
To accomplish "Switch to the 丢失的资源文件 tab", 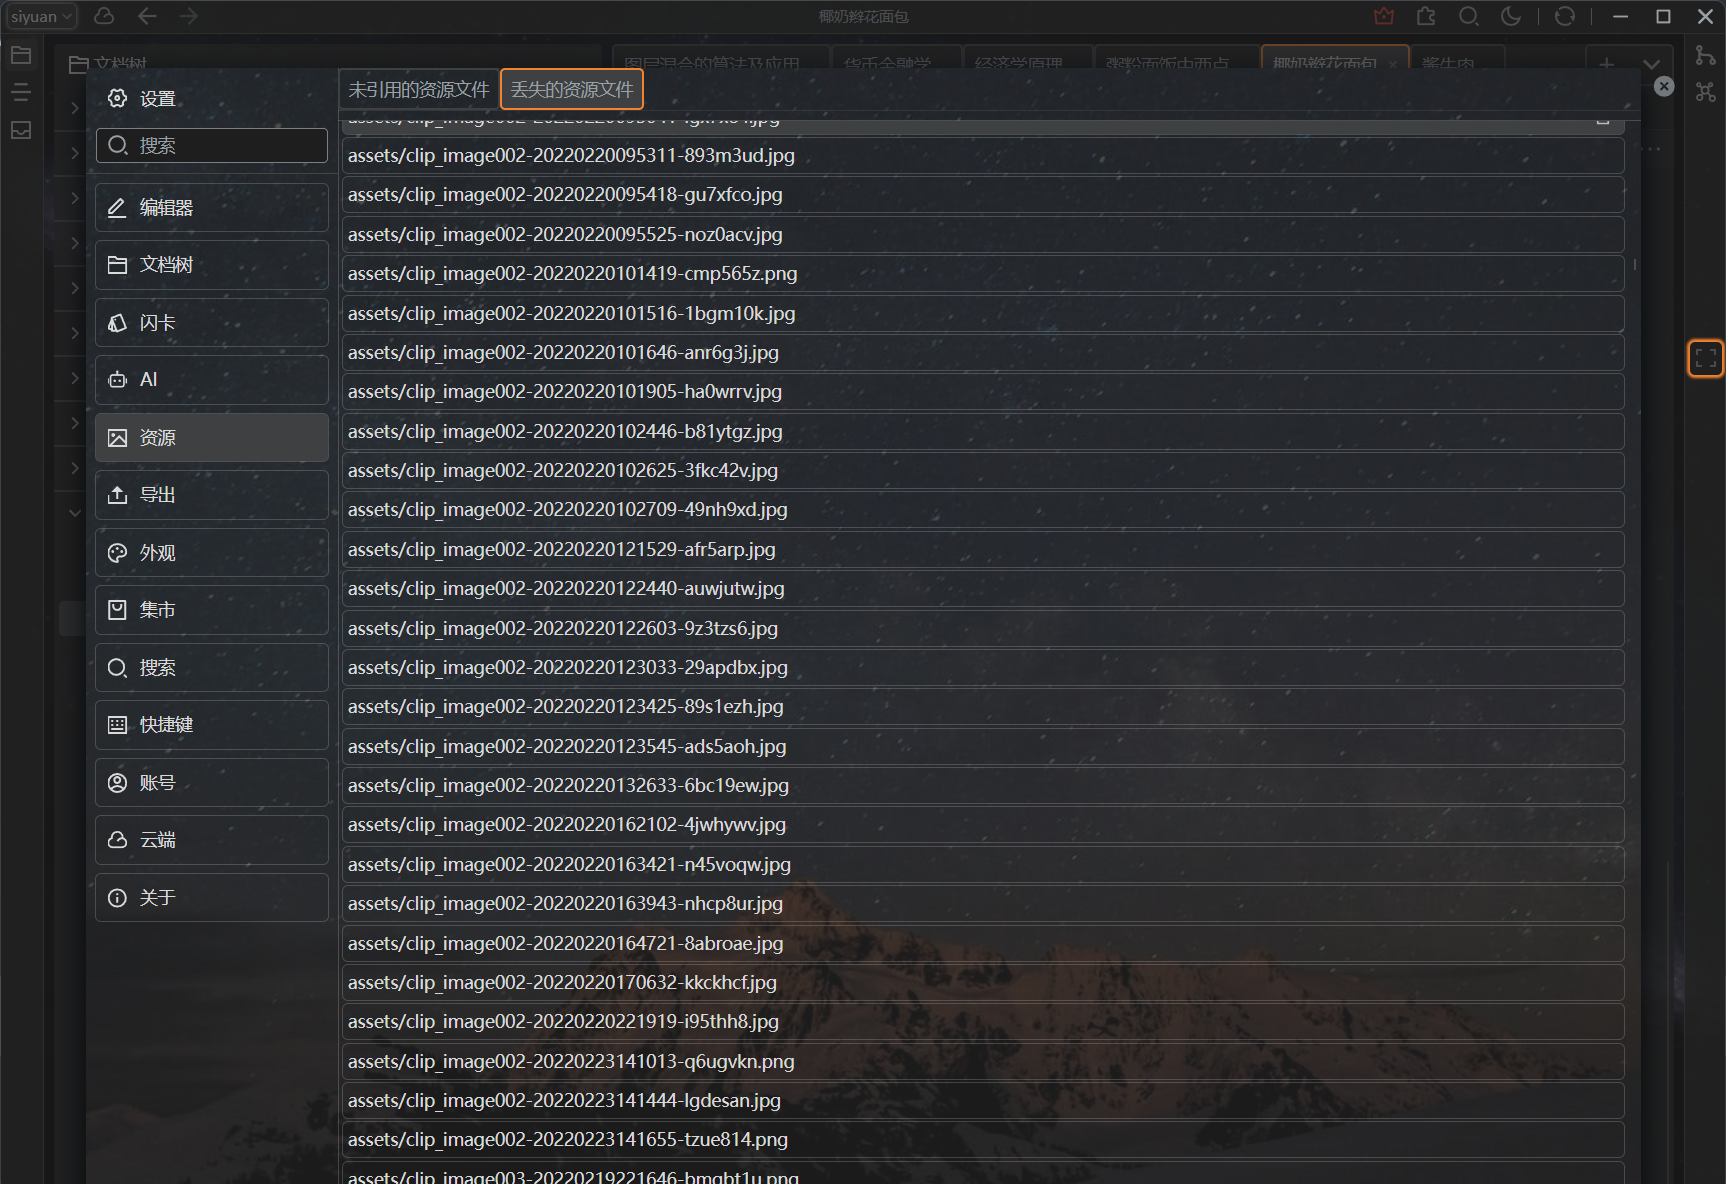I will pyautogui.click(x=572, y=90).
